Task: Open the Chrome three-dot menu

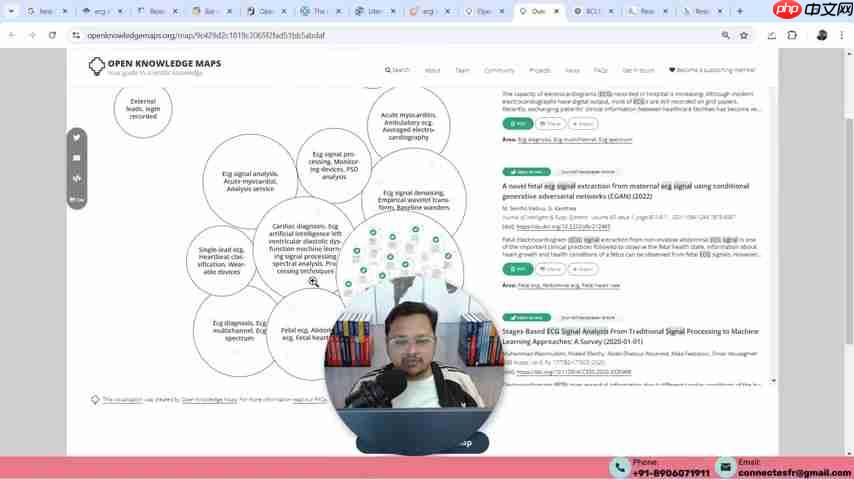Action: 841,35
